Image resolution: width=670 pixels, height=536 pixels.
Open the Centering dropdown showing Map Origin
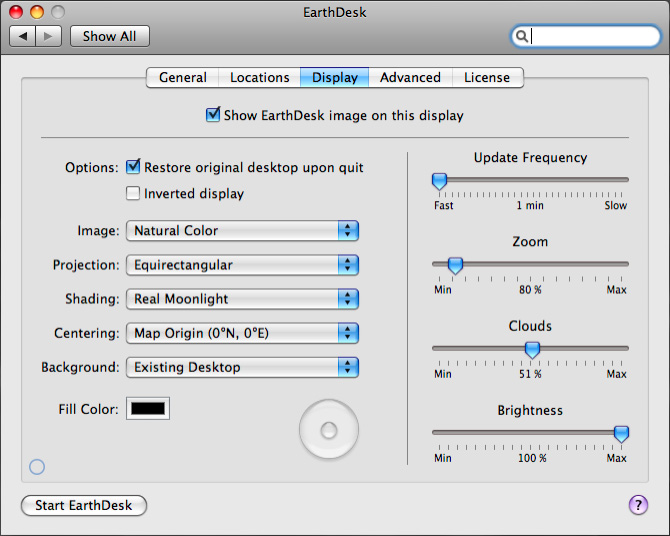242,333
